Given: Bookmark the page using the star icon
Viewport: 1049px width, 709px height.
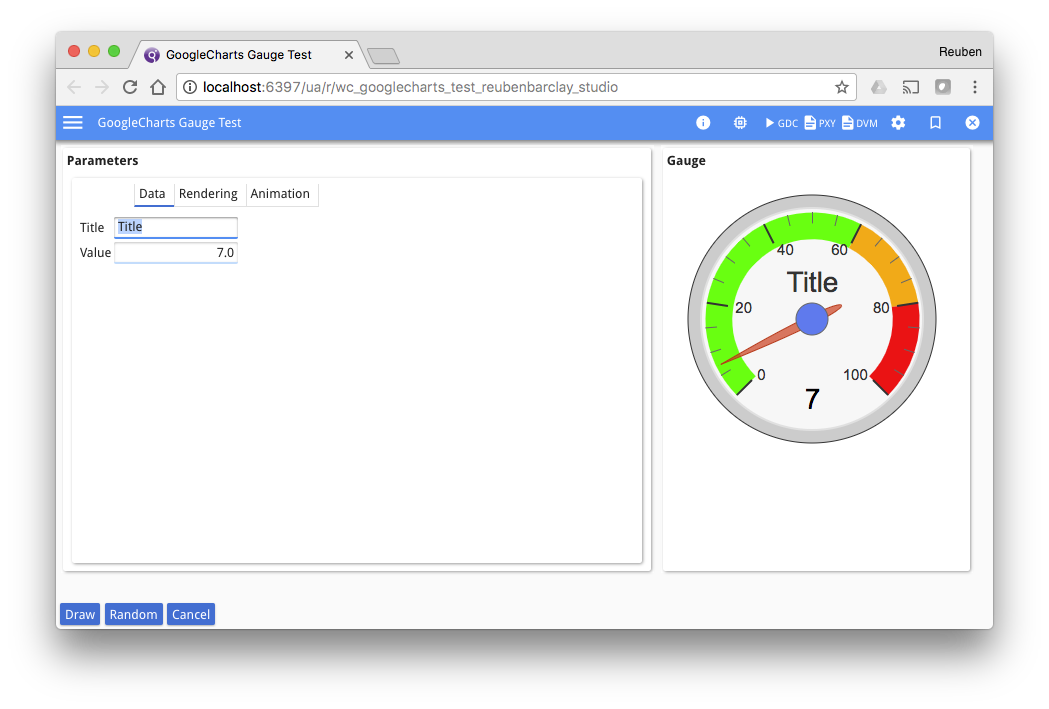Looking at the screenshot, I should coord(842,87).
